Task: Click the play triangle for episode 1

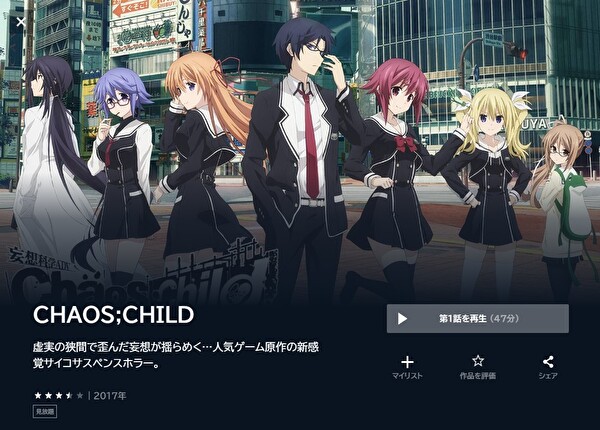Action: 402,319
